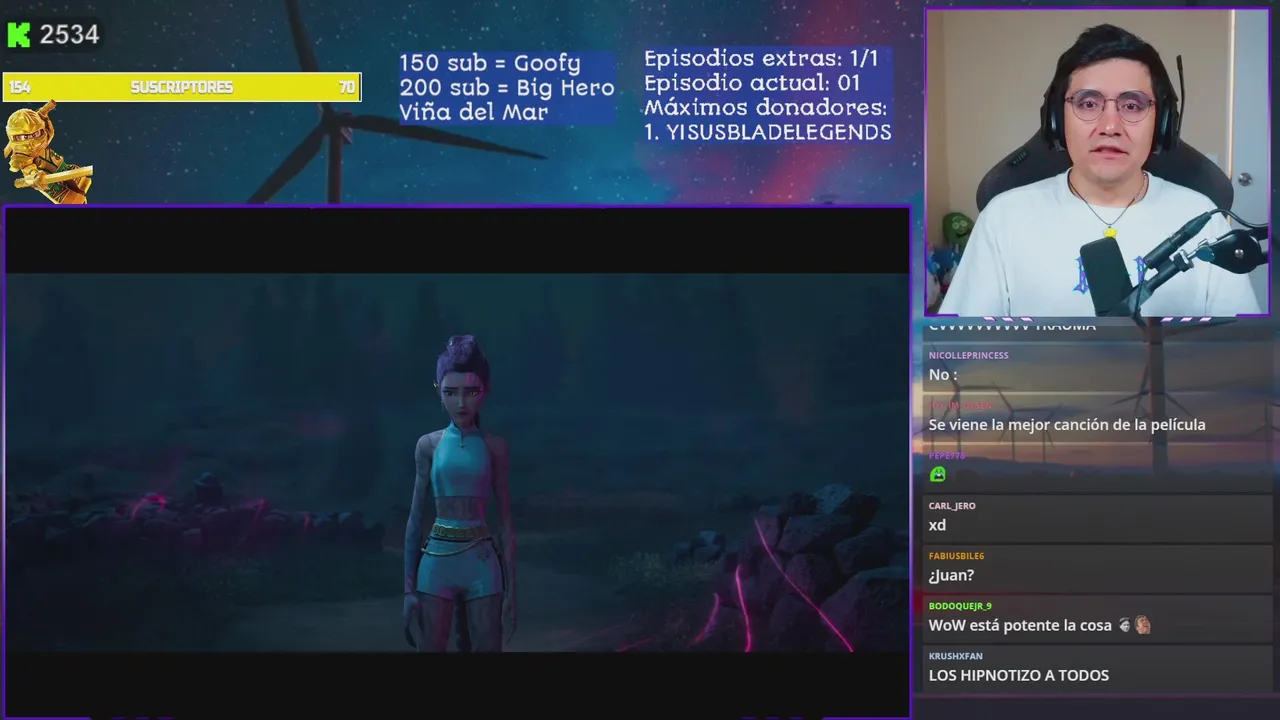Click the viewer count 2534
The height and width of the screenshot is (720, 1280).
point(69,35)
